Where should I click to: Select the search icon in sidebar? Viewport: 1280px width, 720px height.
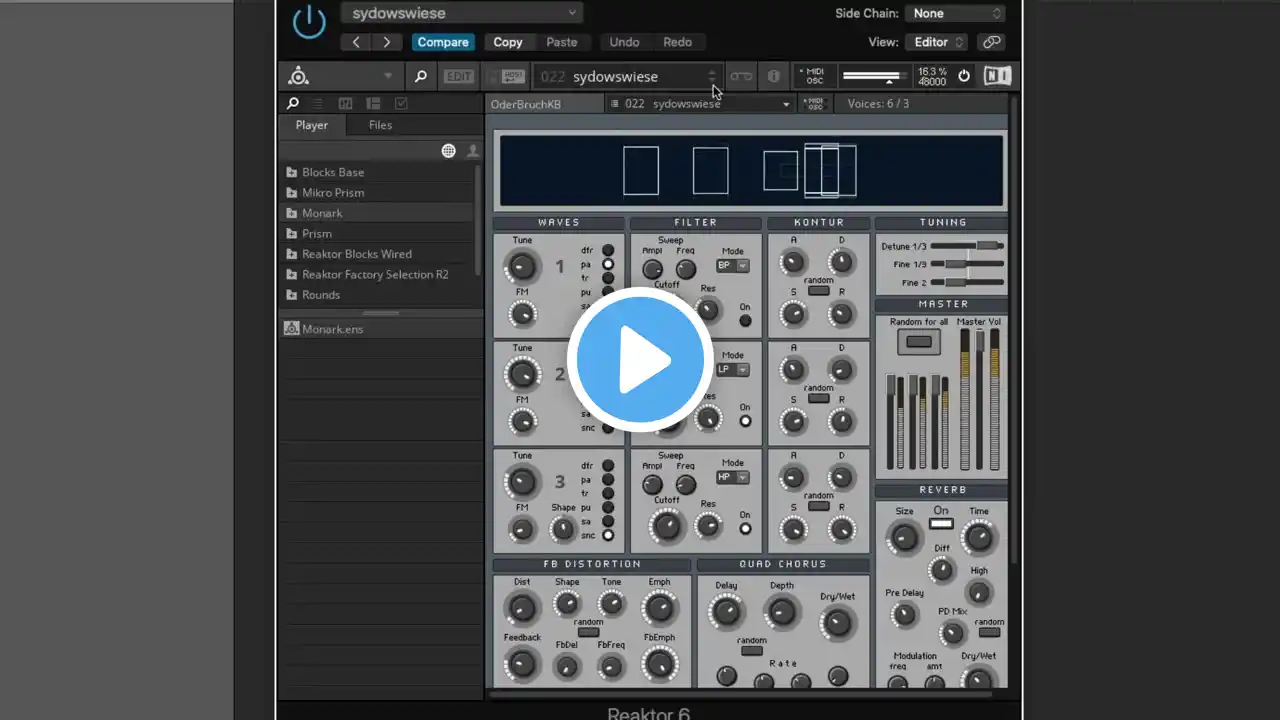pyautogui.click(x=292, y=103)
